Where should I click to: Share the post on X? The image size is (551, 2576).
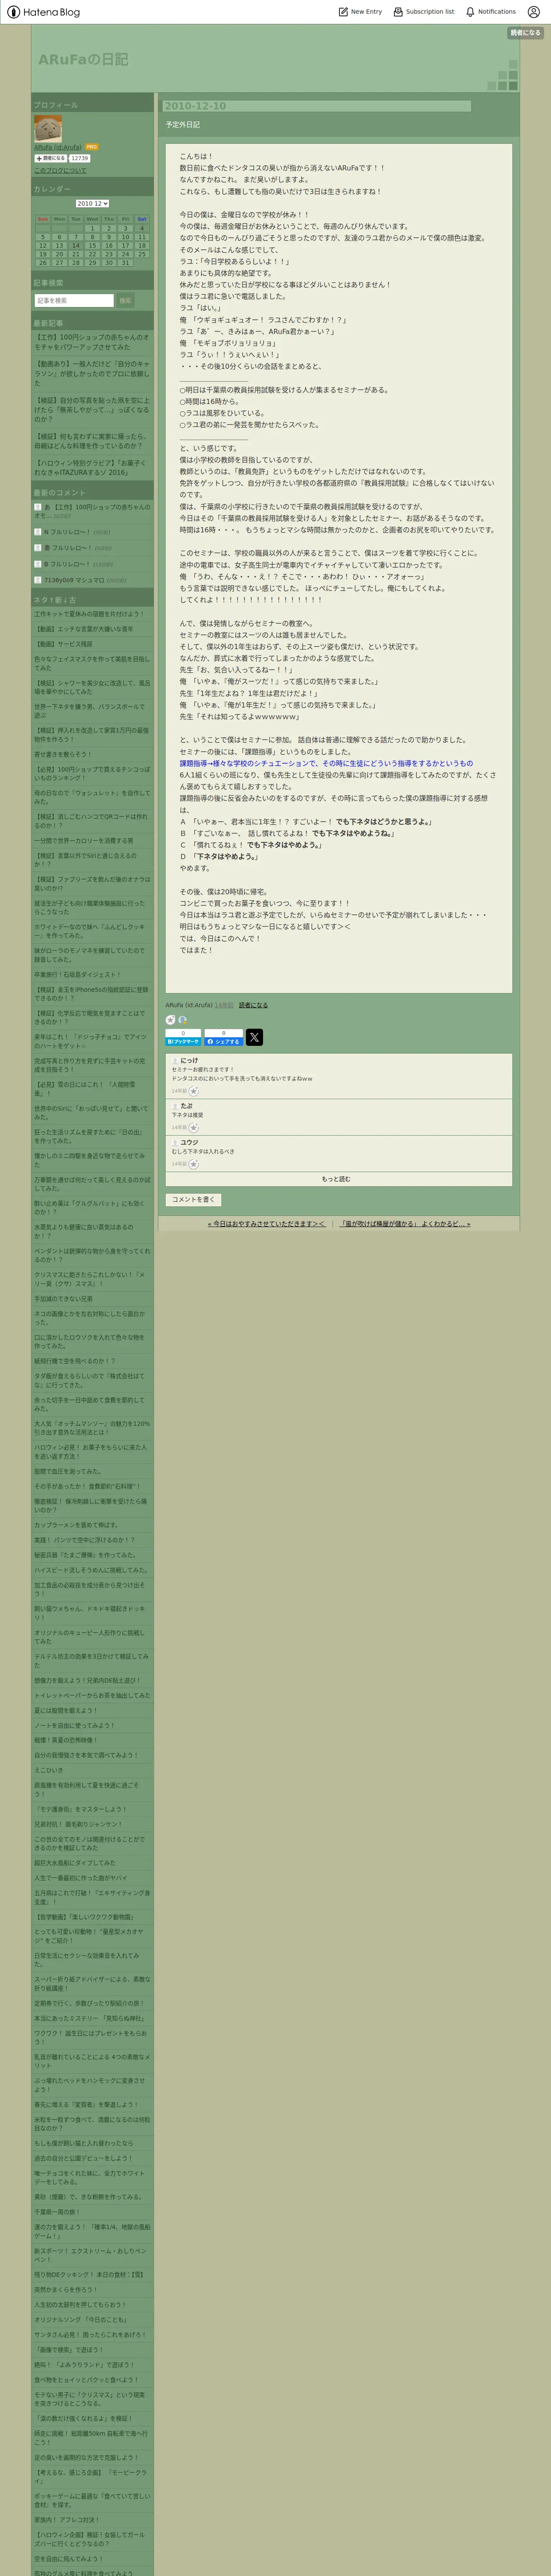(254, 1037)
